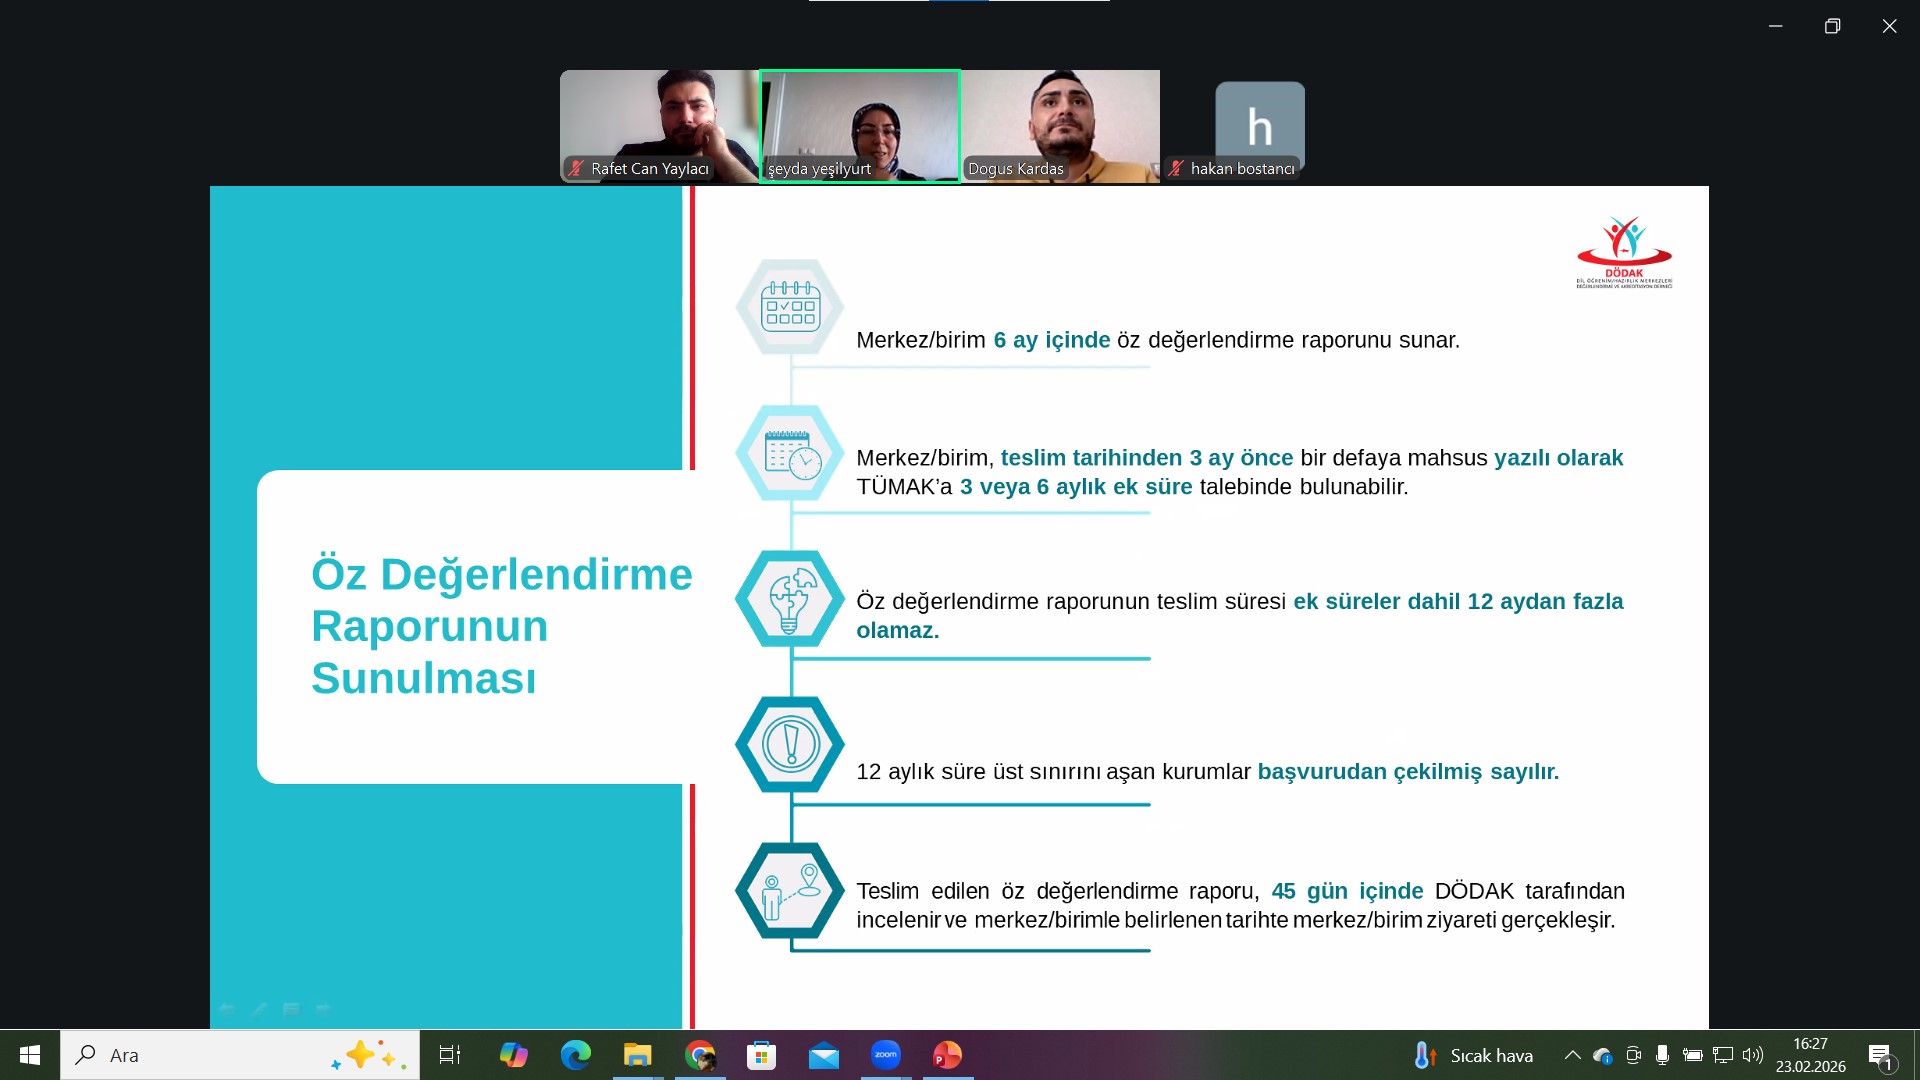The width and height of the screenshot is (1920, 1080).
Task: Click Rafet Can Yaylacı's video thumbnail
Action: (x=659, y=125)
